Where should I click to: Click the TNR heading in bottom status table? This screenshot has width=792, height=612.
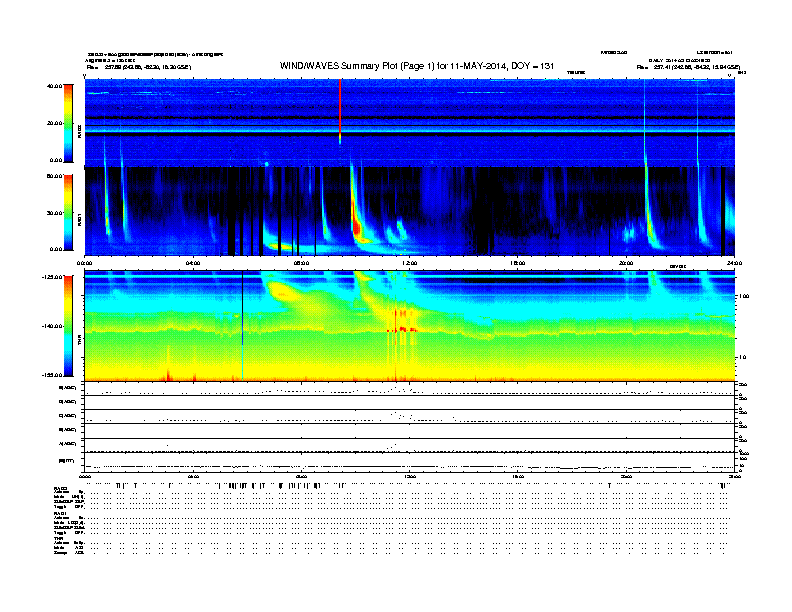58,538
